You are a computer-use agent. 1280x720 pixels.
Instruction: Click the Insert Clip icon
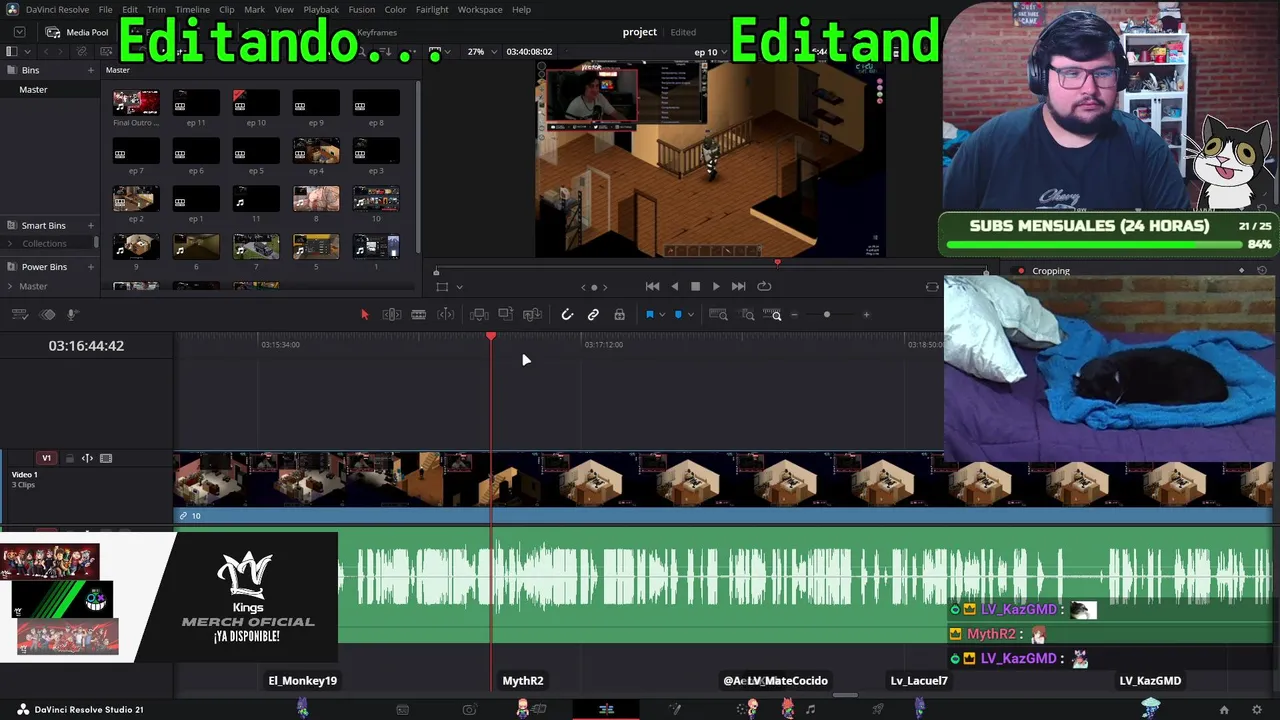point(479,315)
